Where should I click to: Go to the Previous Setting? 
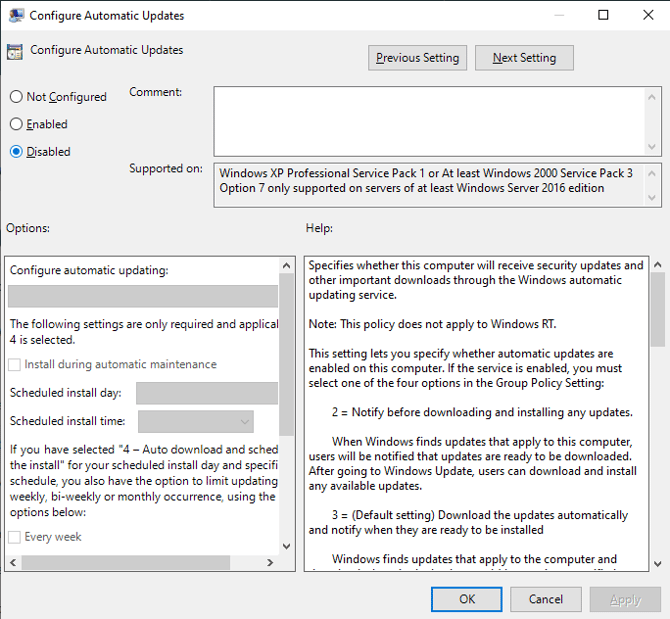[417, 58]
